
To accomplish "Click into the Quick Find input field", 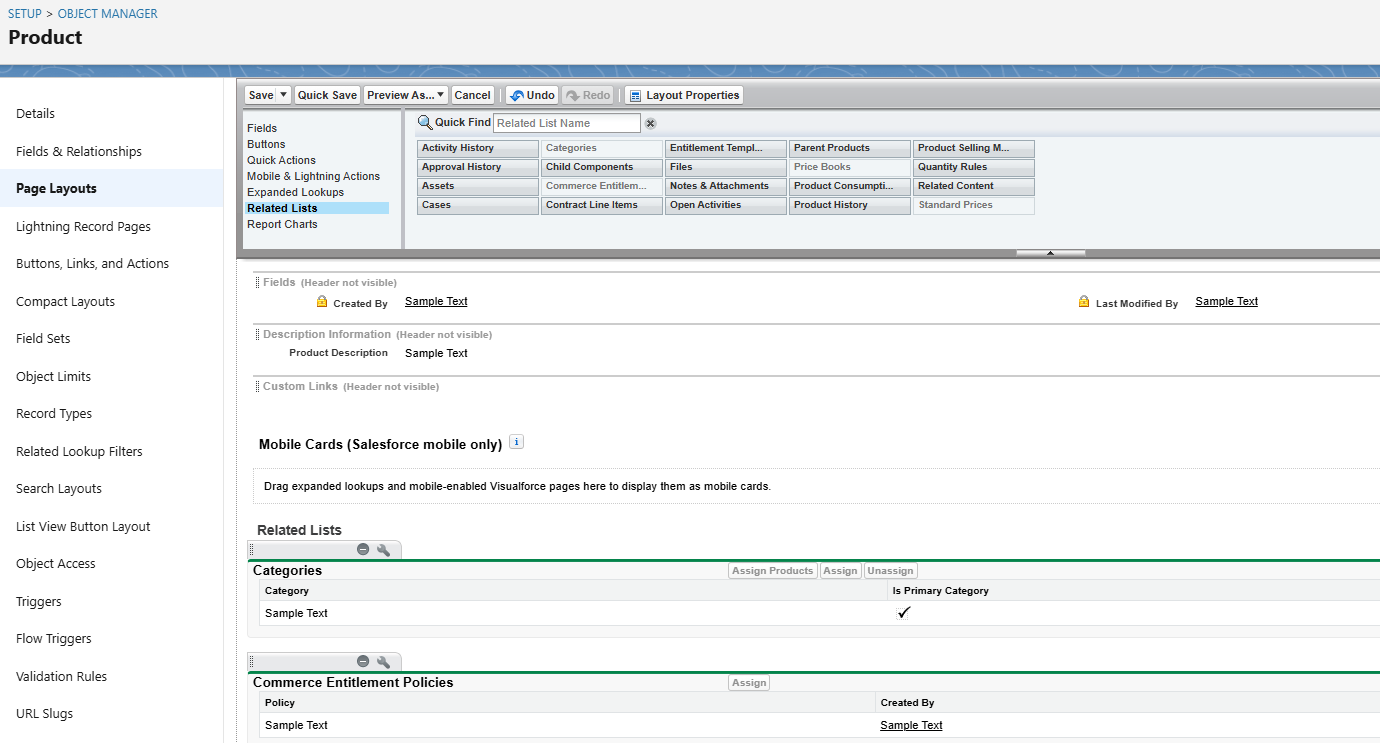I will 566,123.
